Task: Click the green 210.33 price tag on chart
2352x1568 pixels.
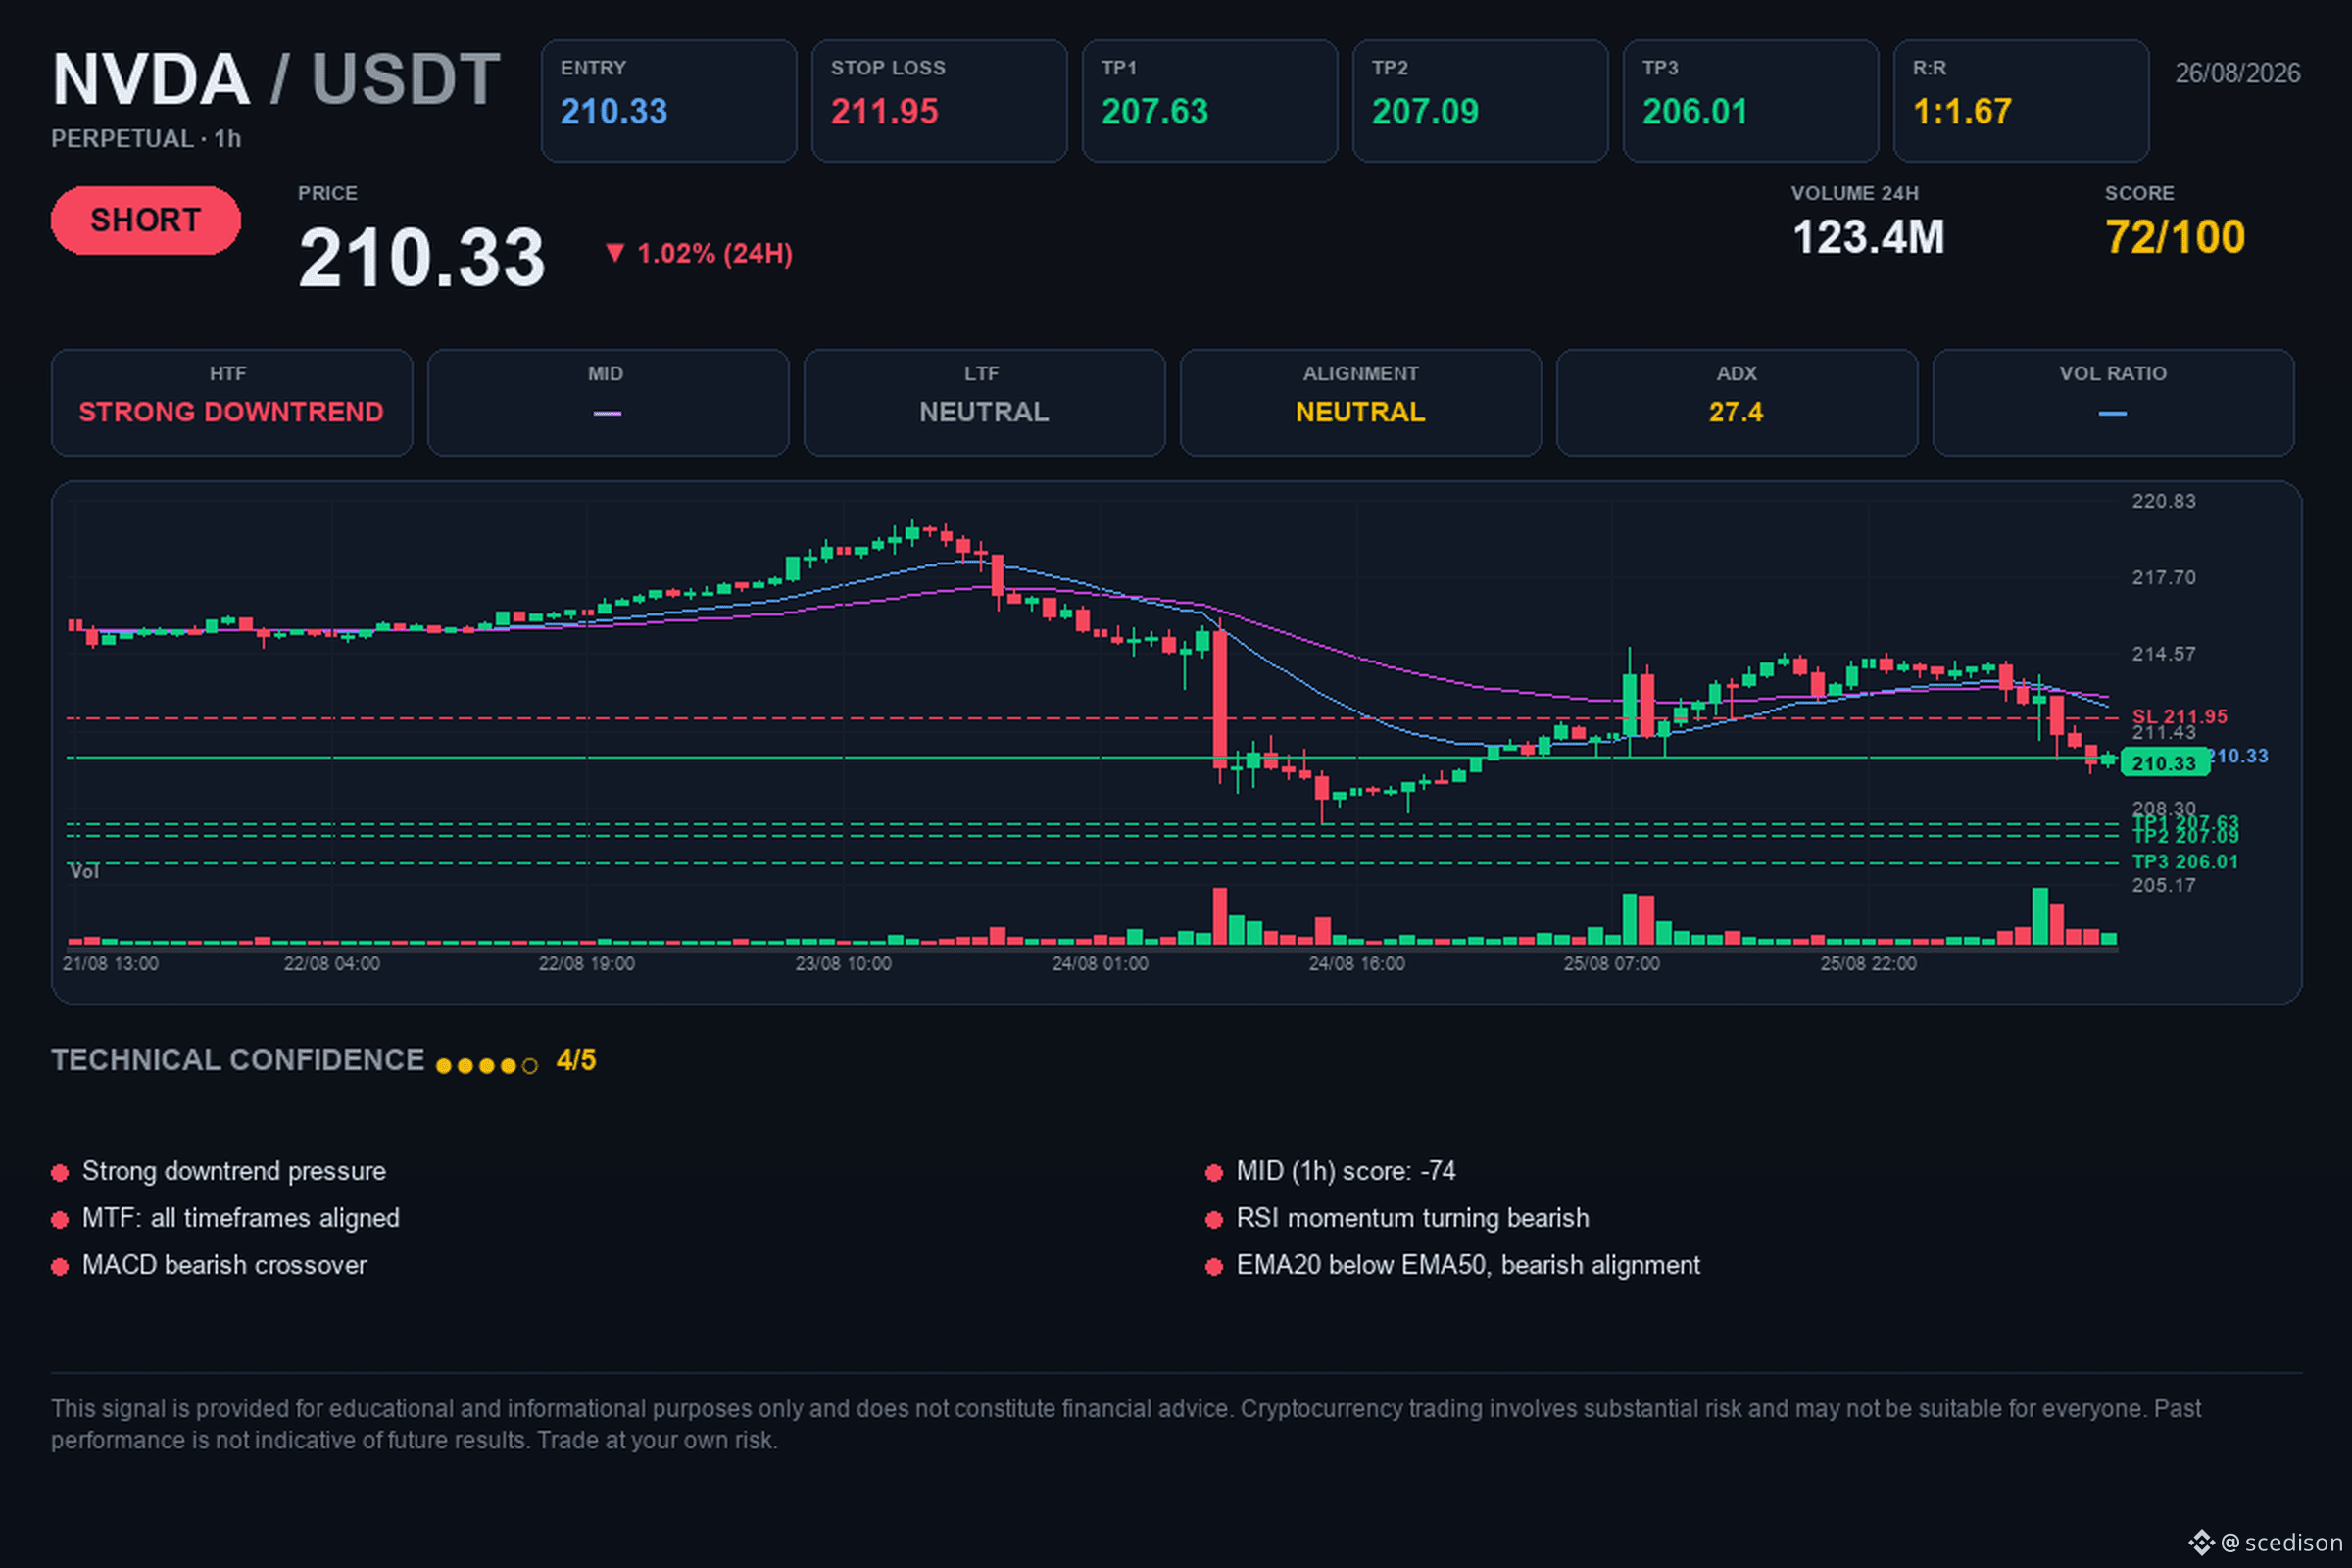Action: [x=2164, y=763]
